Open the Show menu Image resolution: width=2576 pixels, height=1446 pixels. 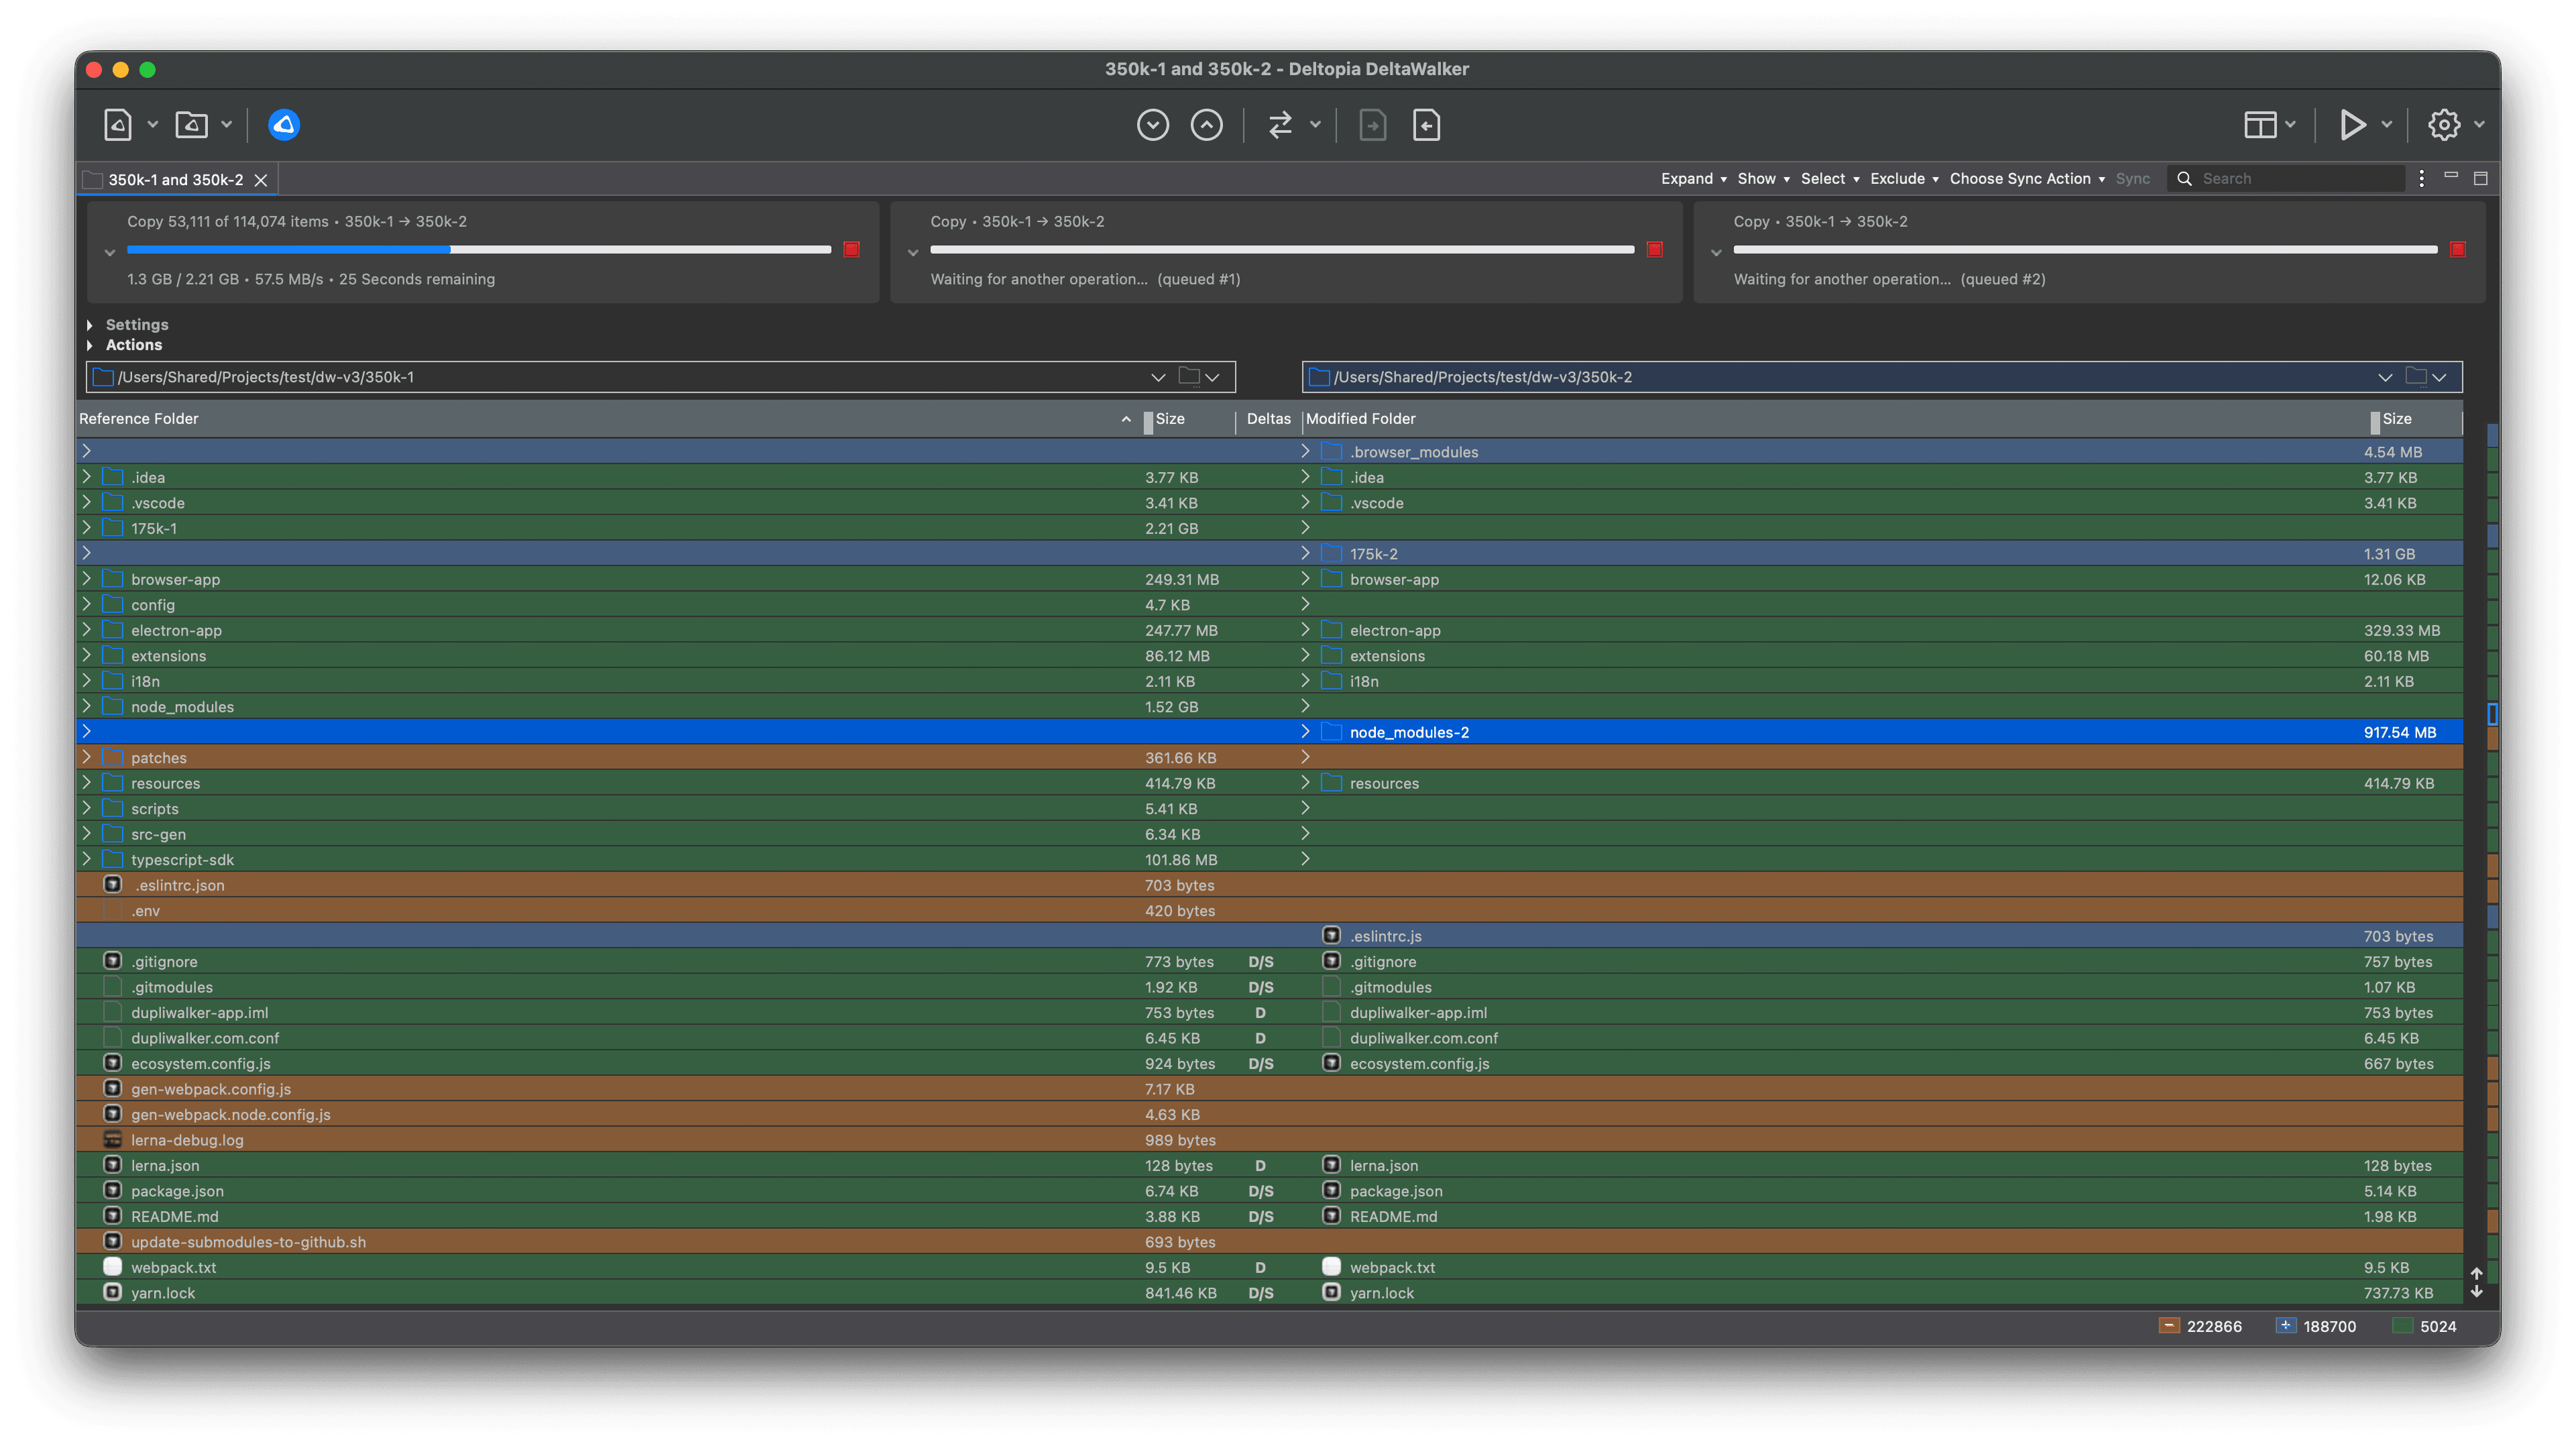[1764, 178]
